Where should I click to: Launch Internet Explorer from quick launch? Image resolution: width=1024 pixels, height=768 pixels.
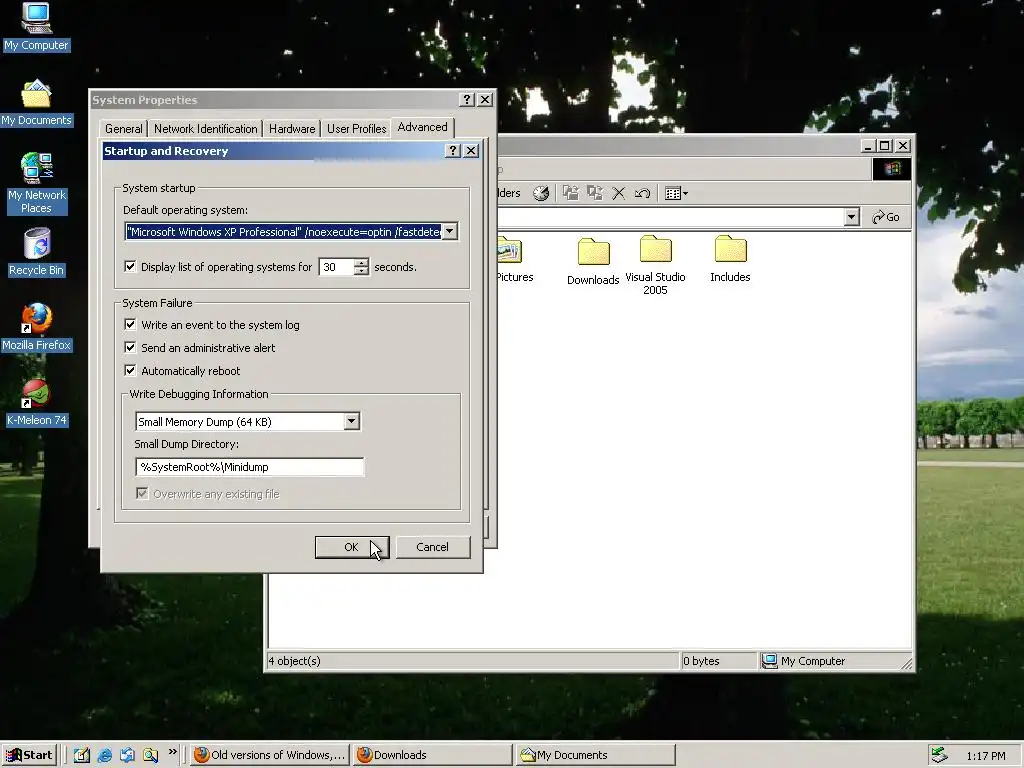(x=104, y=755)
